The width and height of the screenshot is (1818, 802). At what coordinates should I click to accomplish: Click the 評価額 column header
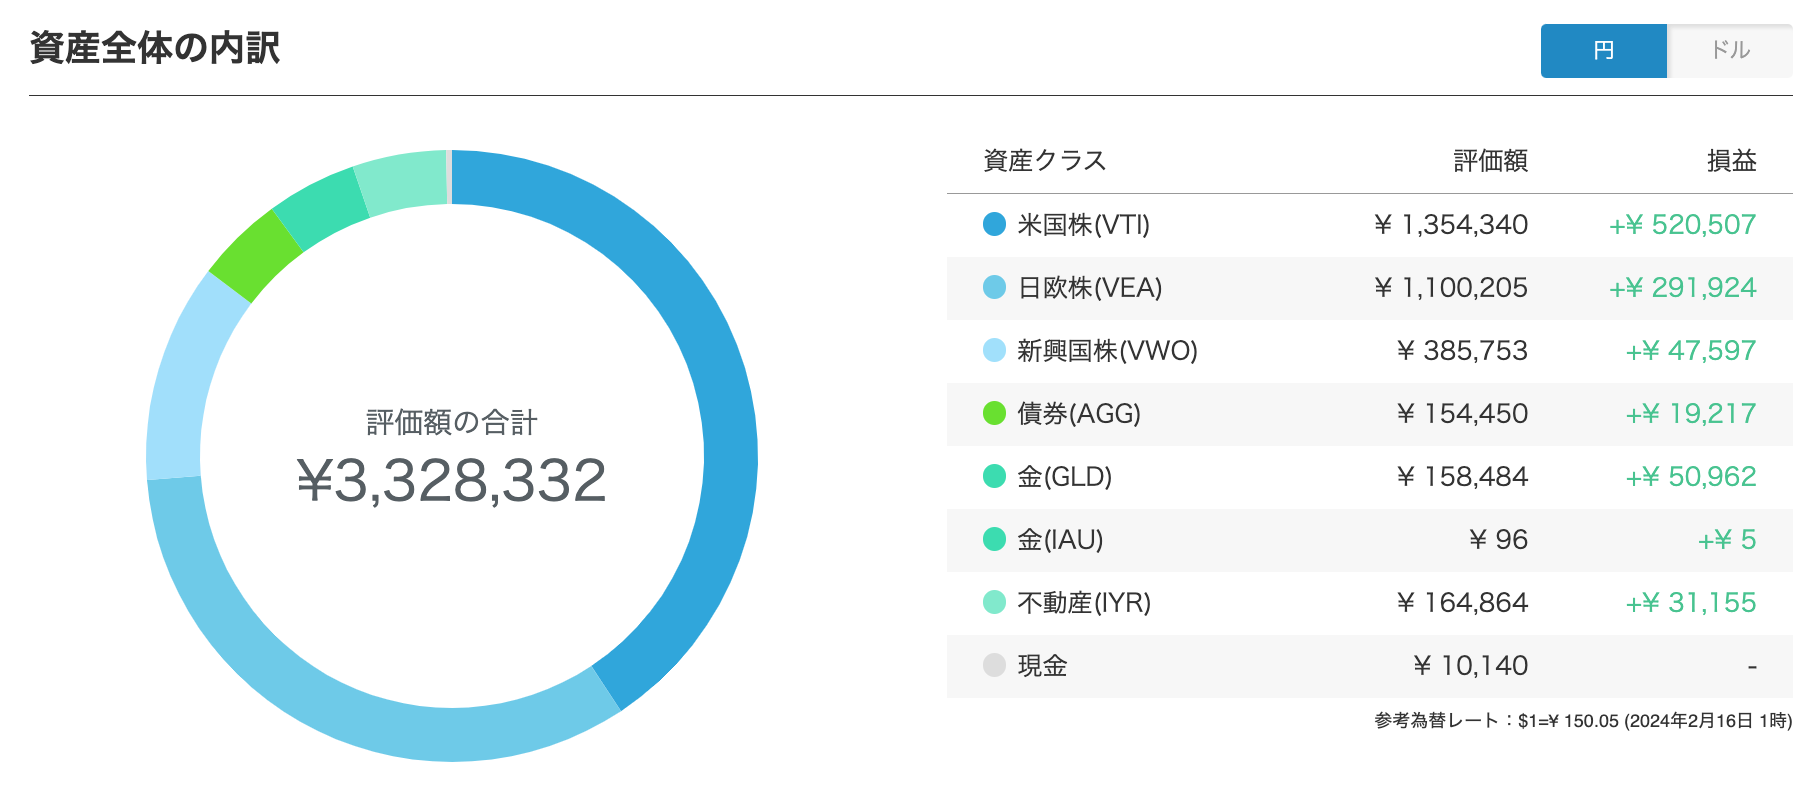click(1490, 160)
